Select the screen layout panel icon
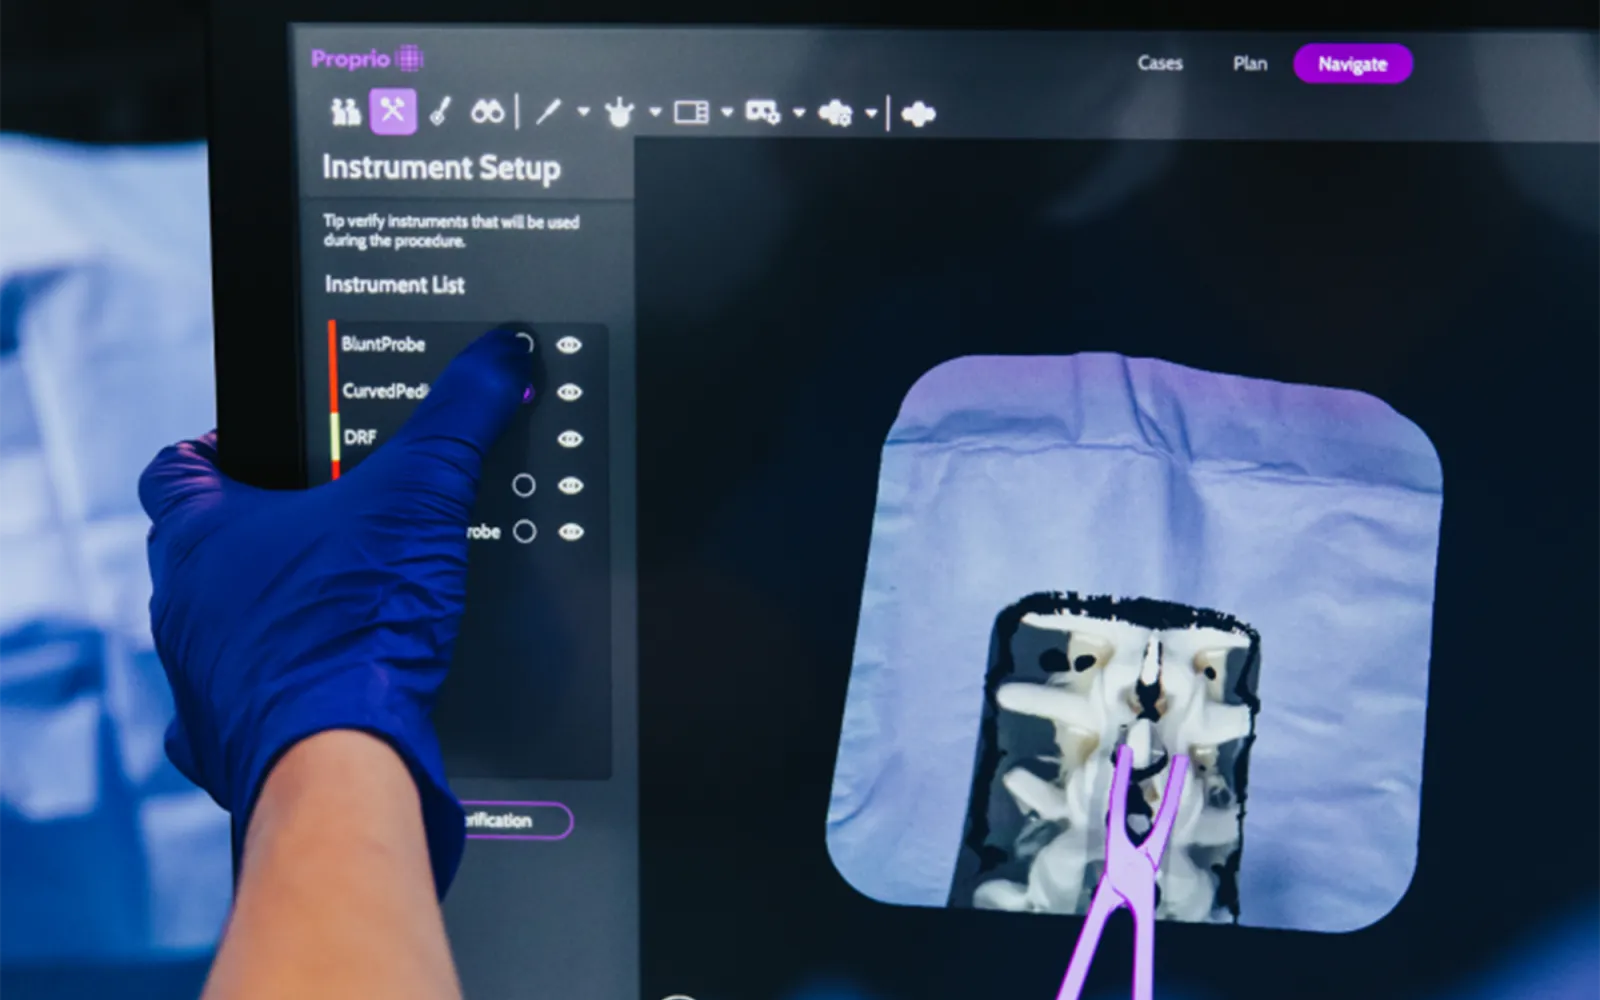Viewport: 1600px width, 1000px height. tap(691, 112)
